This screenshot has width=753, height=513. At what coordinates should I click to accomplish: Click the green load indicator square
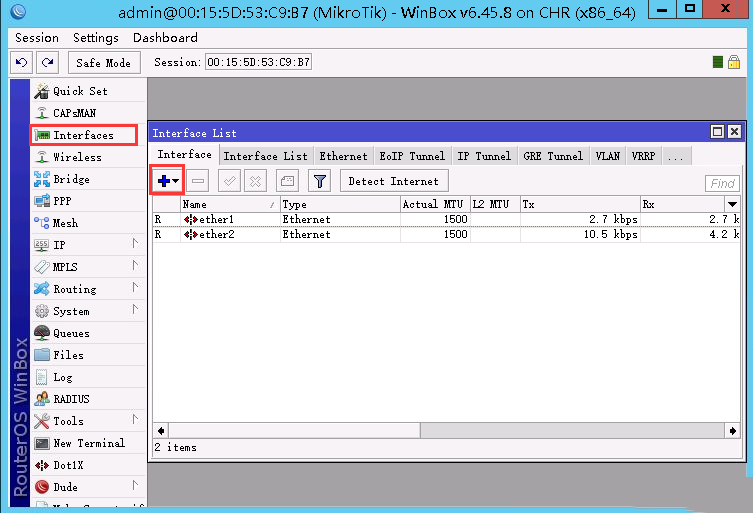718,62
